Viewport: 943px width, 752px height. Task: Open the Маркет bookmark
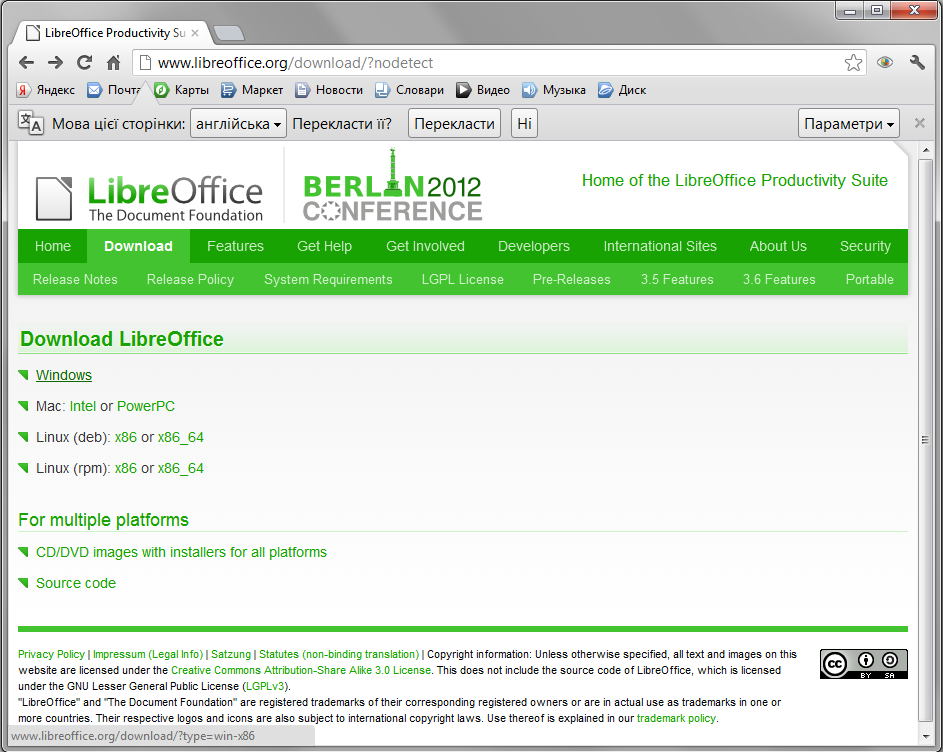(x=252, y=90)
